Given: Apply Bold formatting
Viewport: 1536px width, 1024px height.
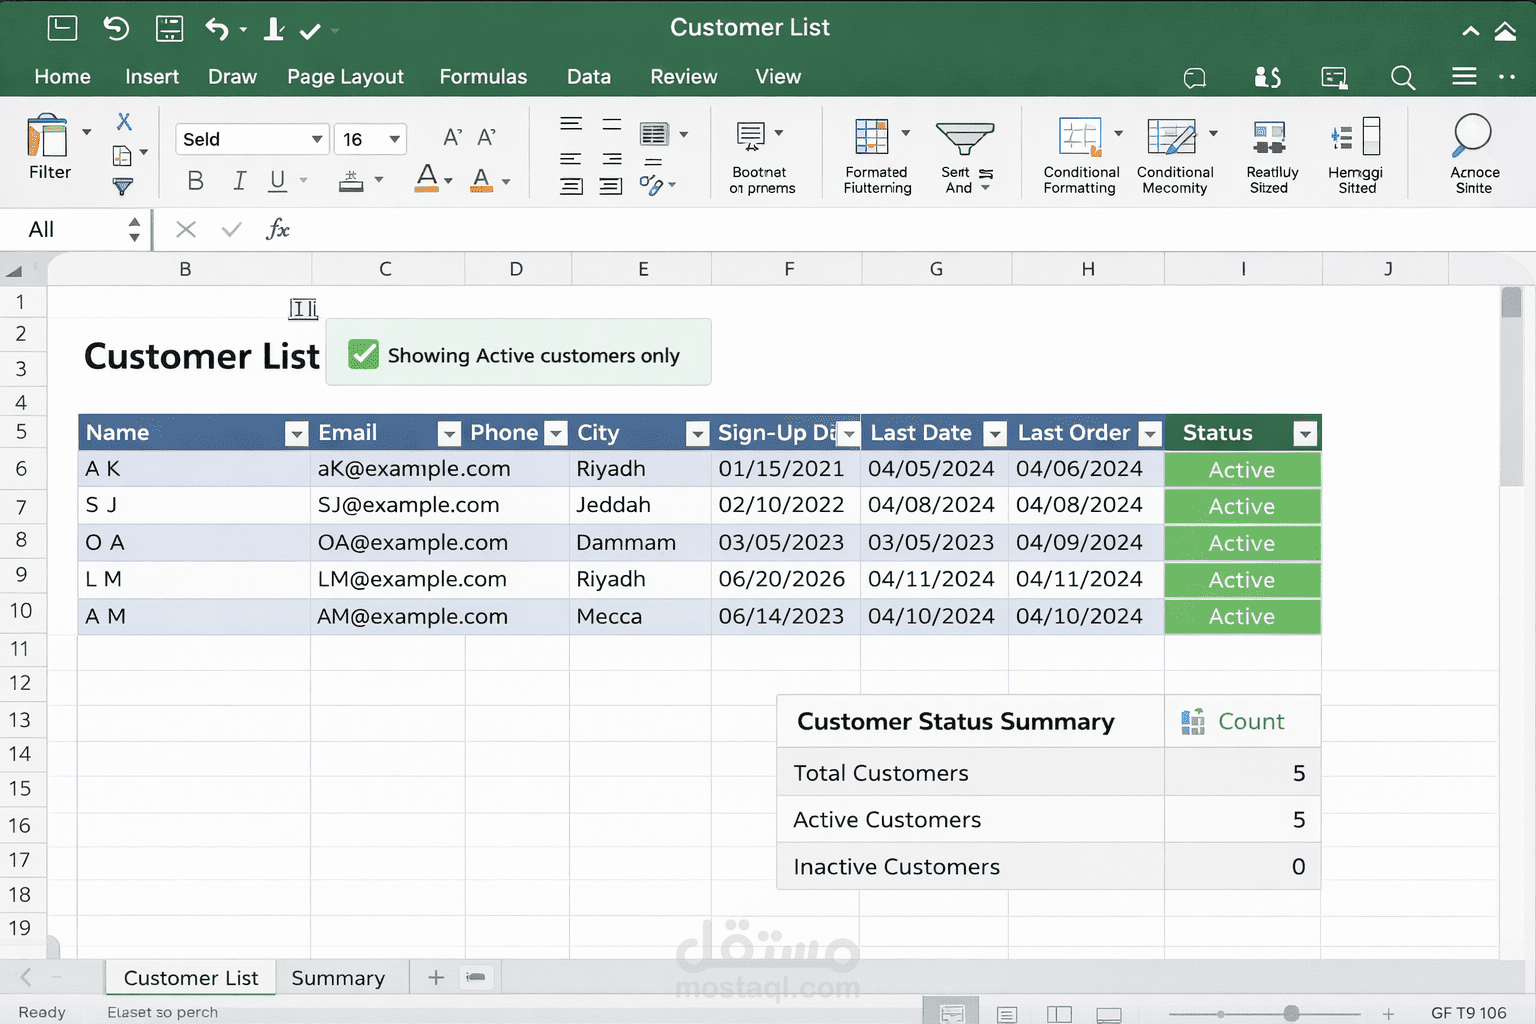Looking at the screenshot, I should (x=195, y=181).
